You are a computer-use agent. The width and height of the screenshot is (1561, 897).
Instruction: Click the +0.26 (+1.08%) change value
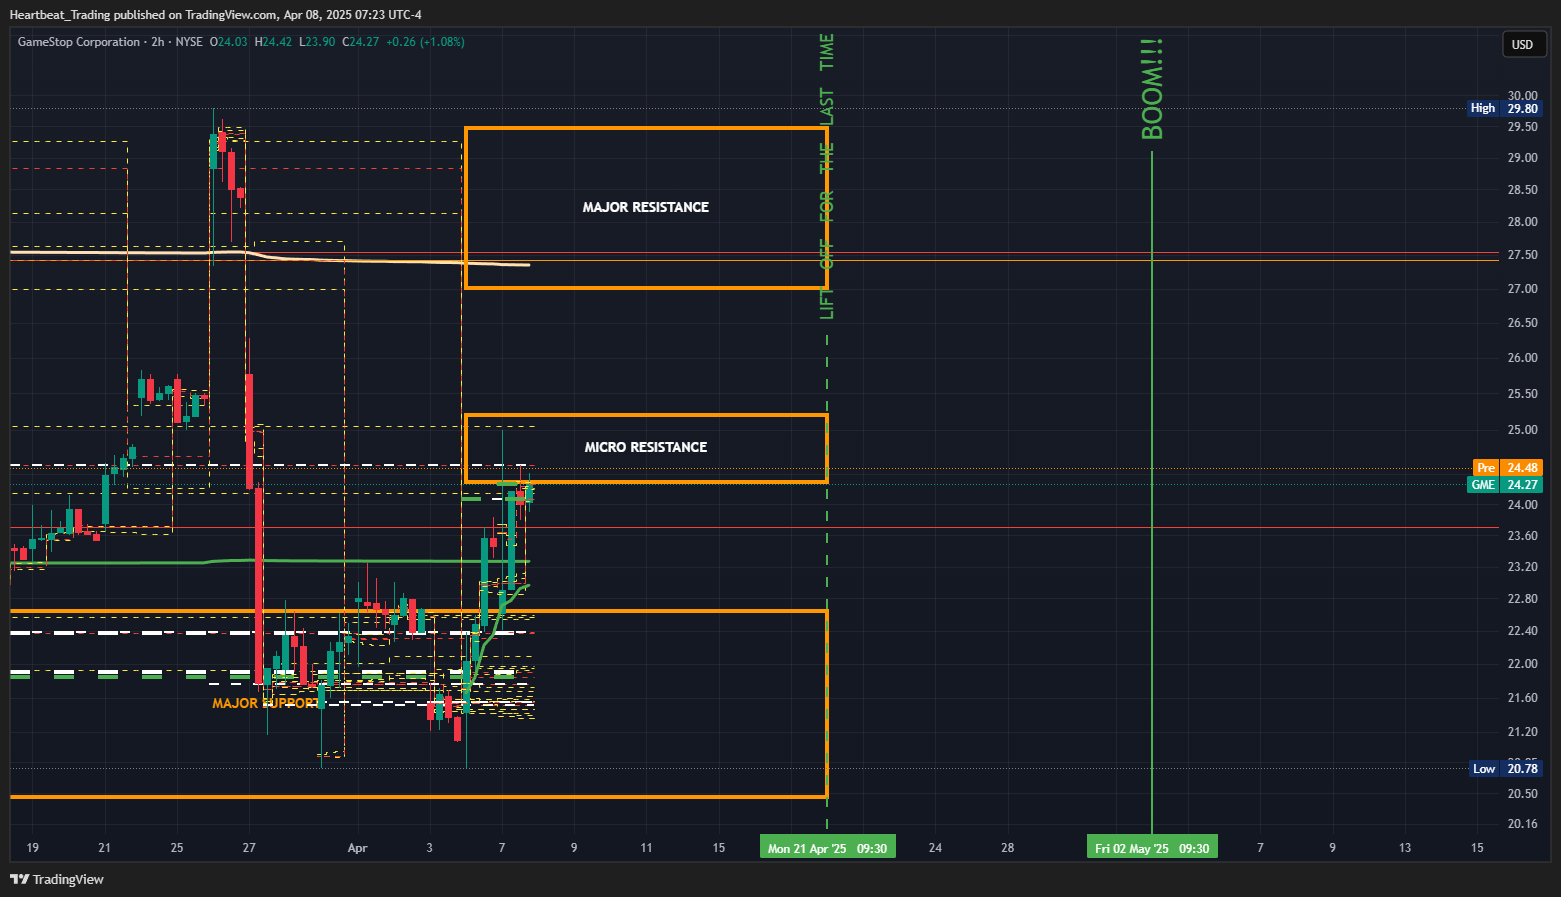(x=425, y=42)
